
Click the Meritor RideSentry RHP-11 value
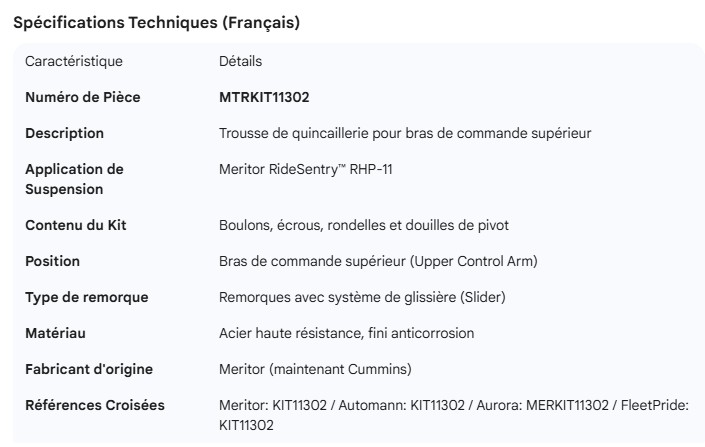305,170
